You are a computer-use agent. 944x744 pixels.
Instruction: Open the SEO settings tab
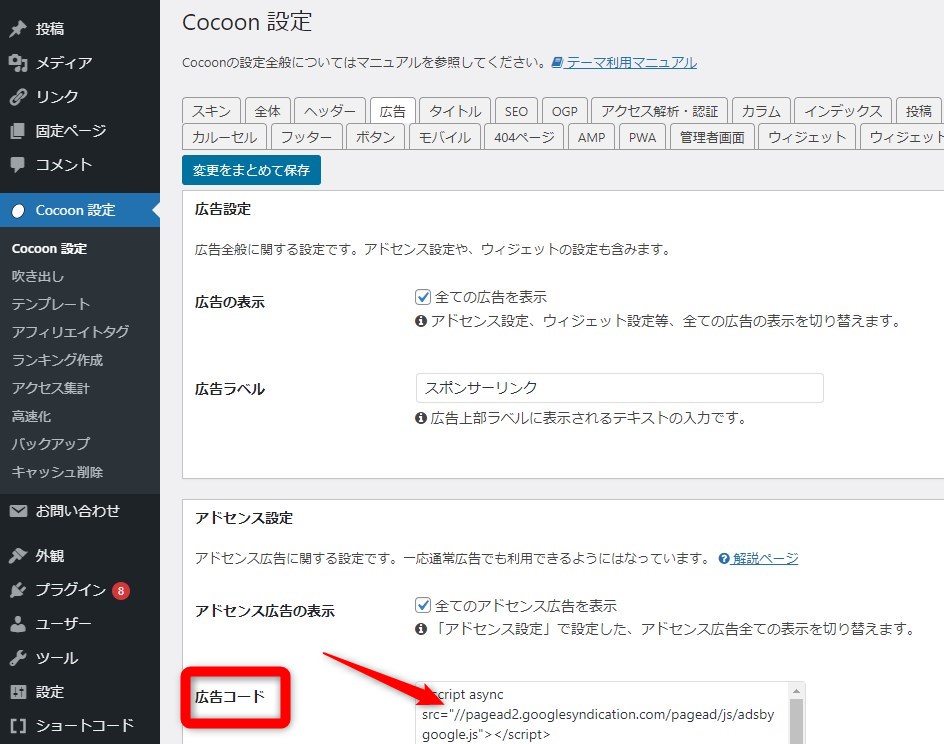[x=516, y=111]
